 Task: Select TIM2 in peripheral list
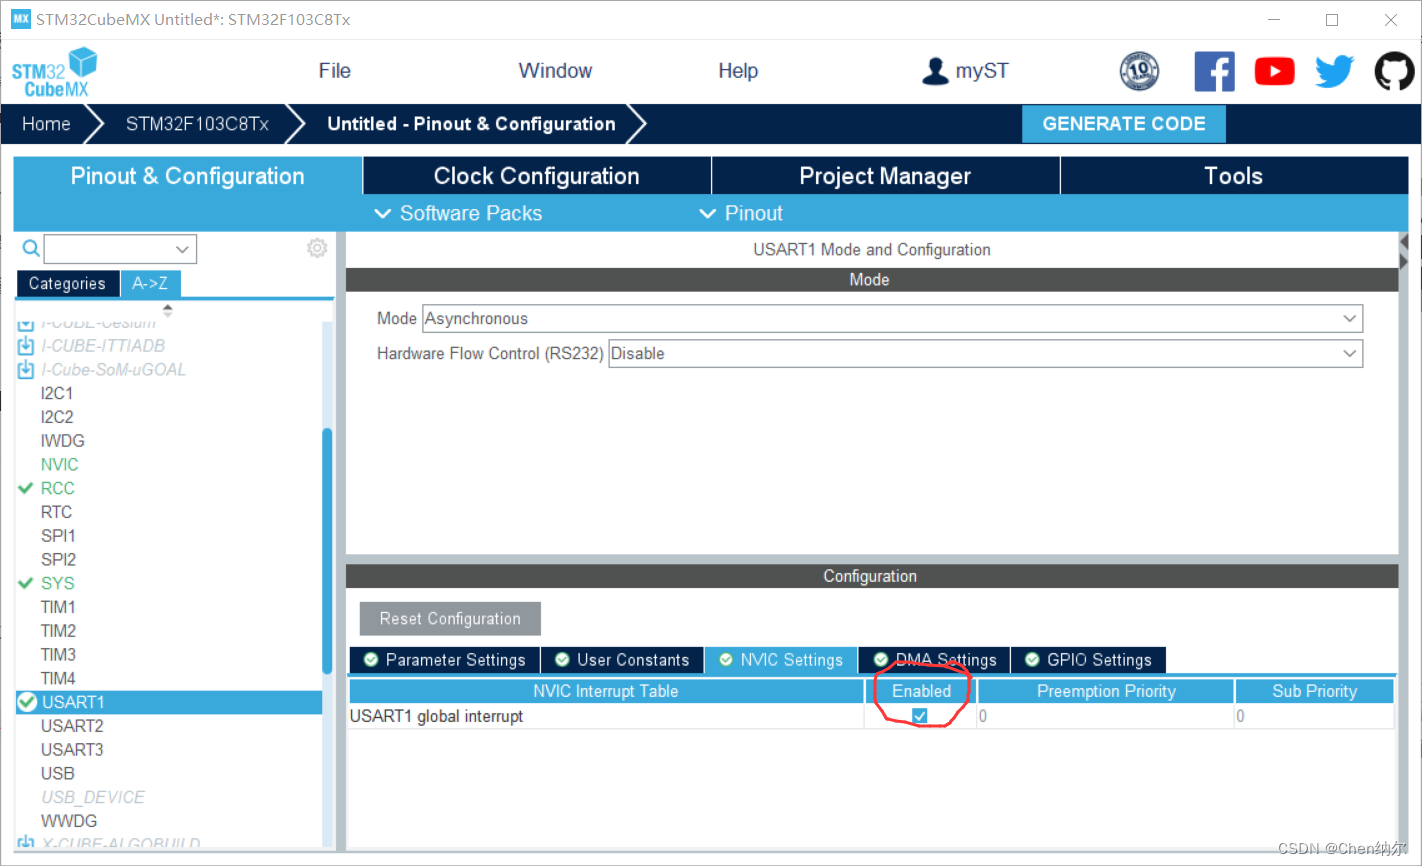[x=58, y=631]
